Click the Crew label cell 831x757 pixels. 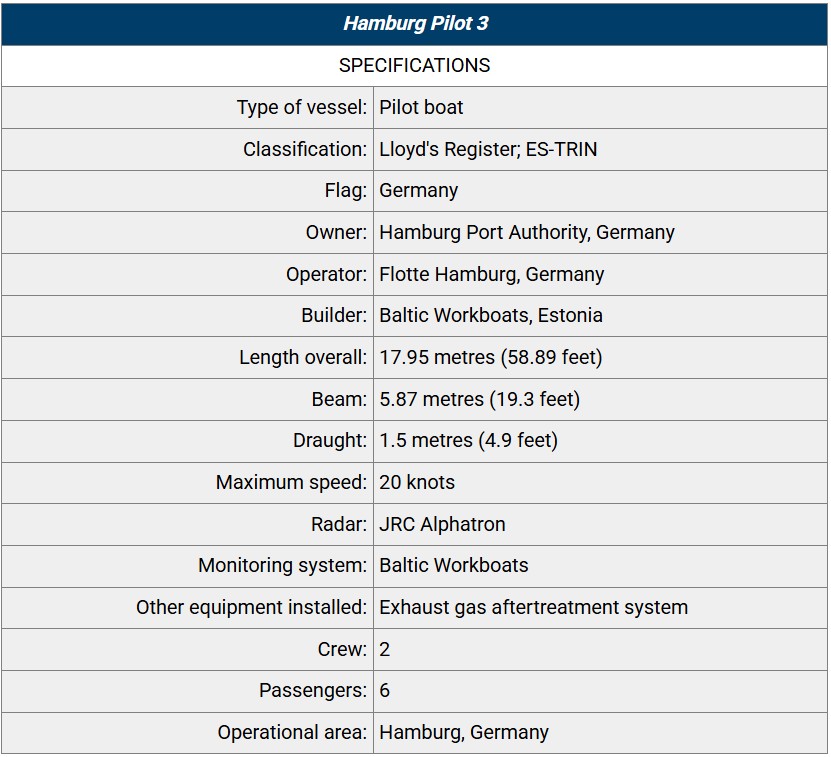tap(188, 649)
